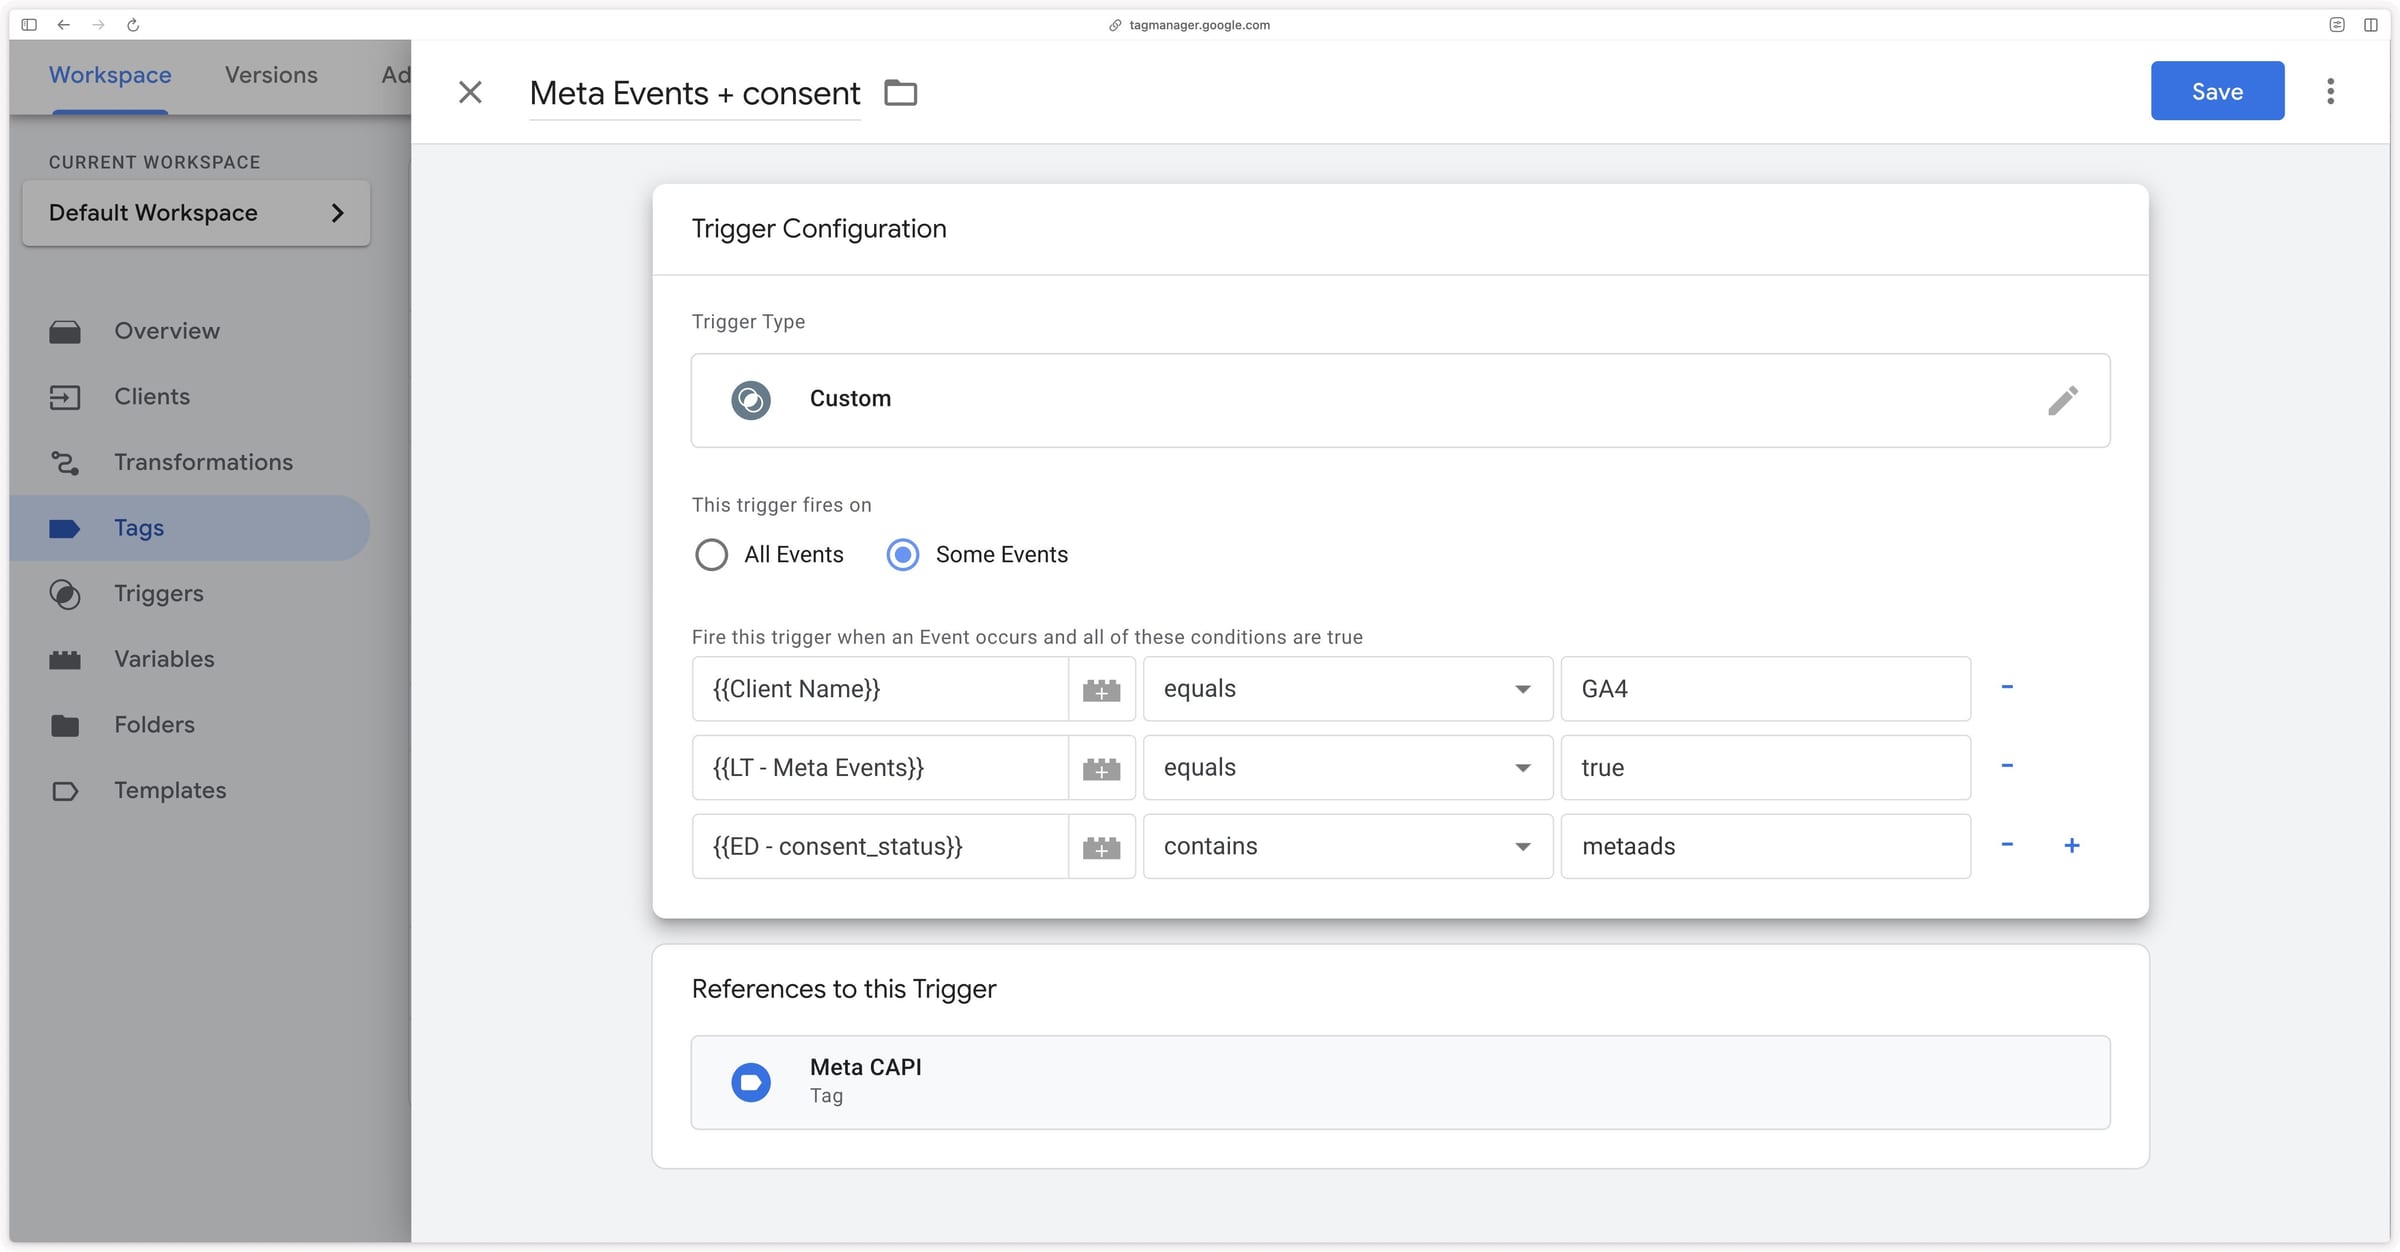Click the metaads value input field
The image size is (2400, 1252).
(x=1765, y=847)
